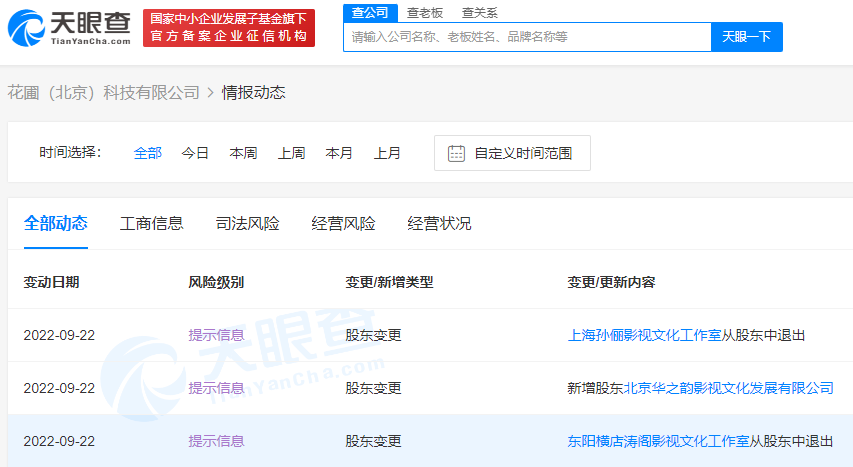The image size is (853, 467).
Task: Click 提示信息 in the 北京华之韵 row
Action: tap(216, 388)
